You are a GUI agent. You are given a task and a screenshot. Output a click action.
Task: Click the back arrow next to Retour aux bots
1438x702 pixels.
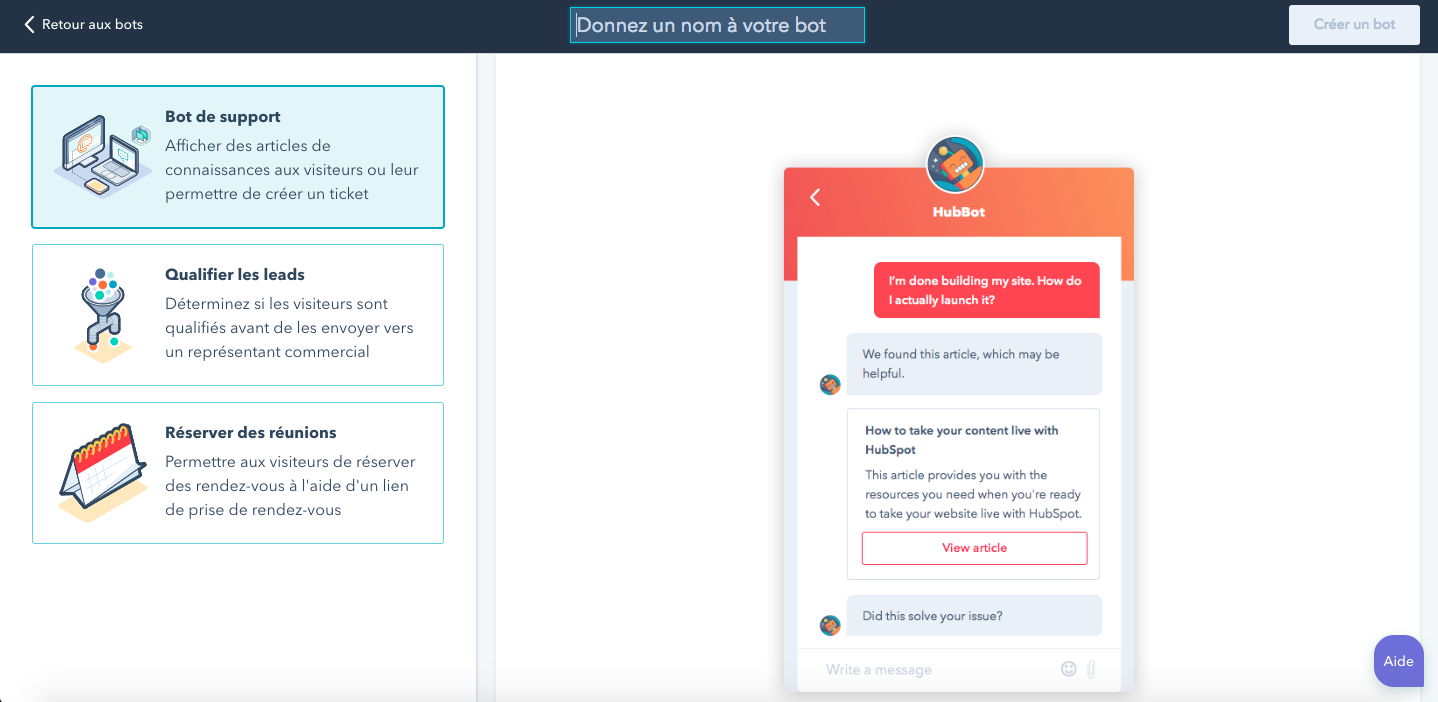tap(29, 24)
